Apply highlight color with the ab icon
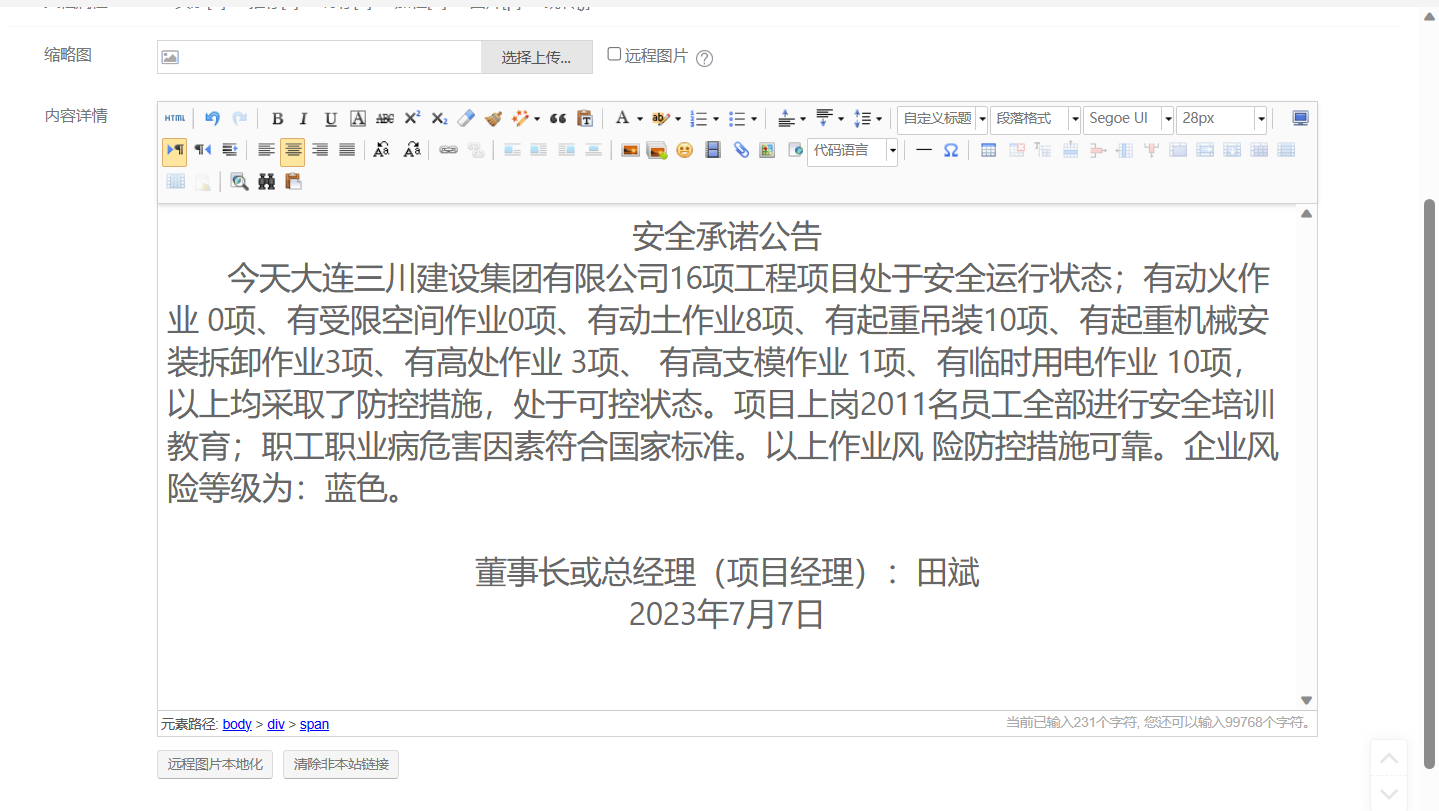 (660, 119)
